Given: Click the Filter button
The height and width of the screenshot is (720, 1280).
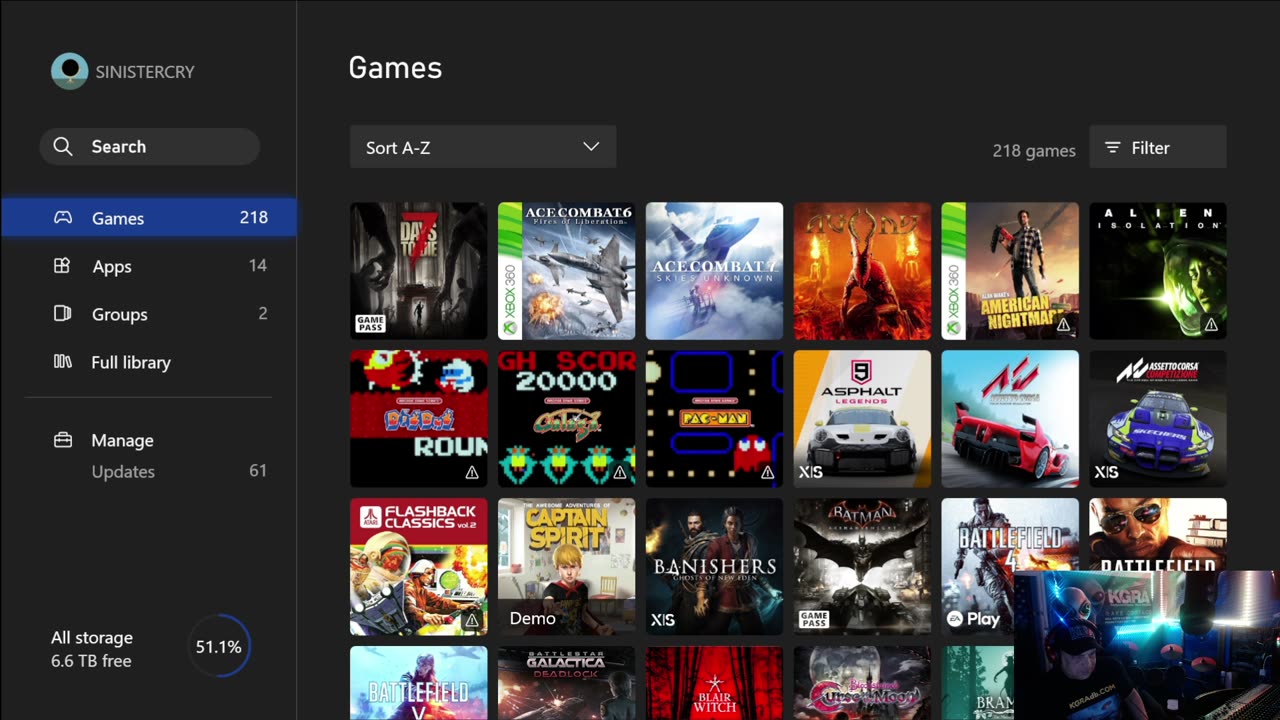Looking at the screenshot, I should (1158, 147).
